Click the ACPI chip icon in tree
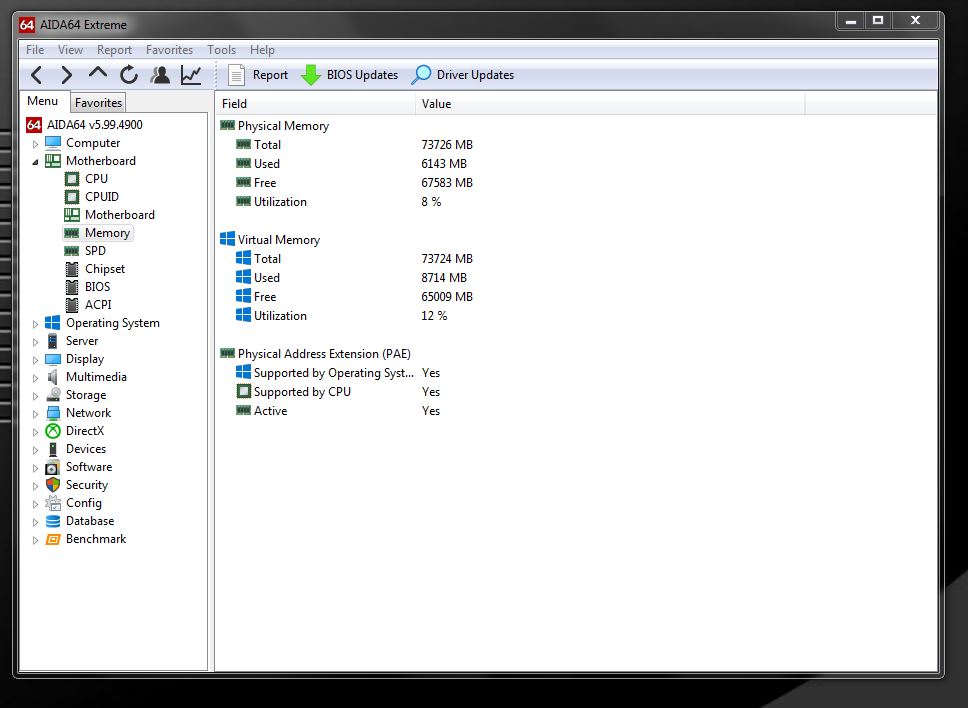Image resolution: width=968 pixels, height=708 pixels. 72,305
